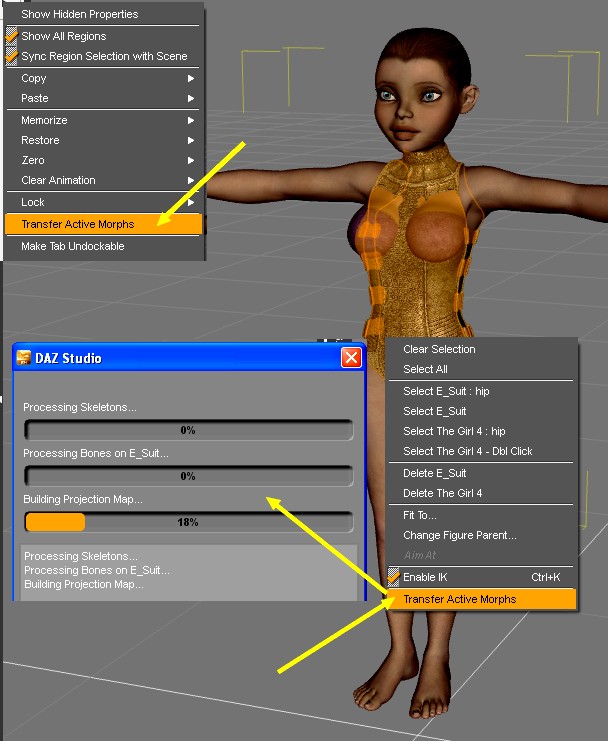608x741 pixels.
Task: Expand the Zero submenu
Action: point(104,160)
